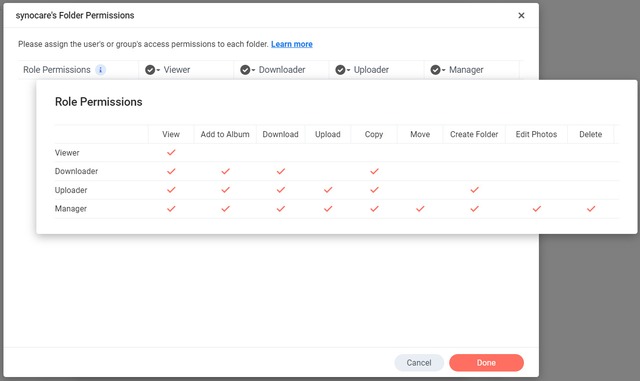Click the Add to Album column header
This screenshot has width=640, height=381.
click(225, 134)
